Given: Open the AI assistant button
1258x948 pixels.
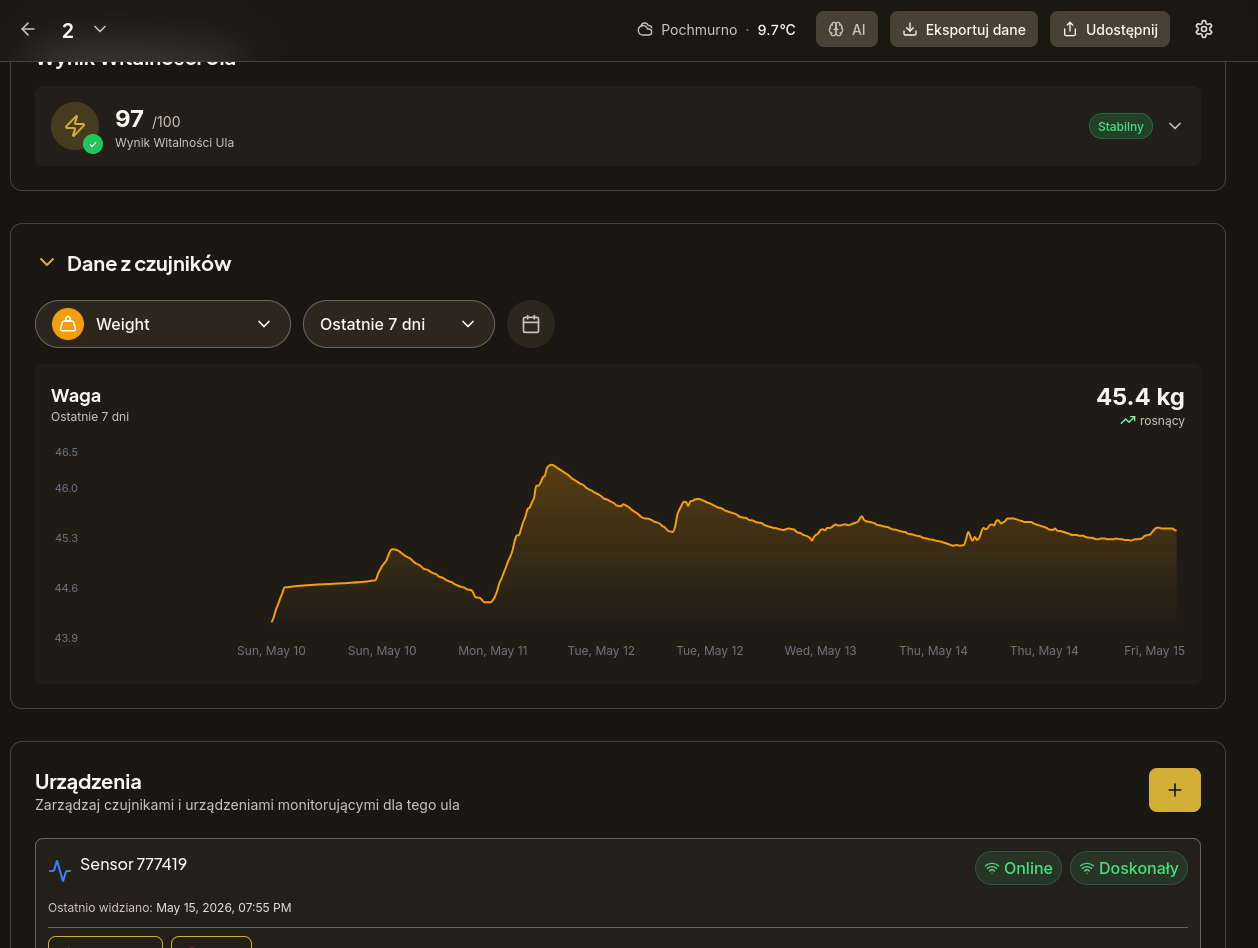Looking at the screenshot, I should [847, 29].
